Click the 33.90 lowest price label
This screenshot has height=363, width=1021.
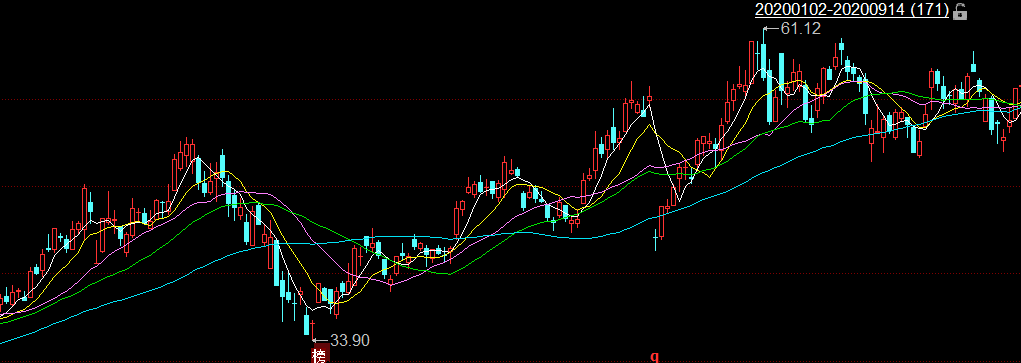click(x=350, y=340)
